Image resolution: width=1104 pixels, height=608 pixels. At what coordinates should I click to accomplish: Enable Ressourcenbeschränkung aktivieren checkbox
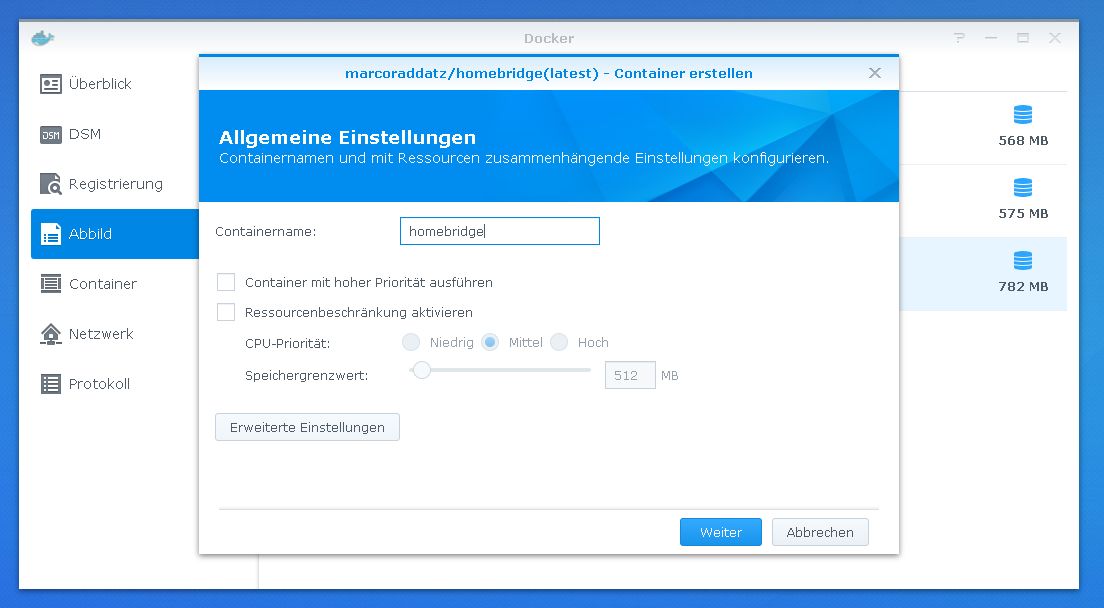point(226,312)
